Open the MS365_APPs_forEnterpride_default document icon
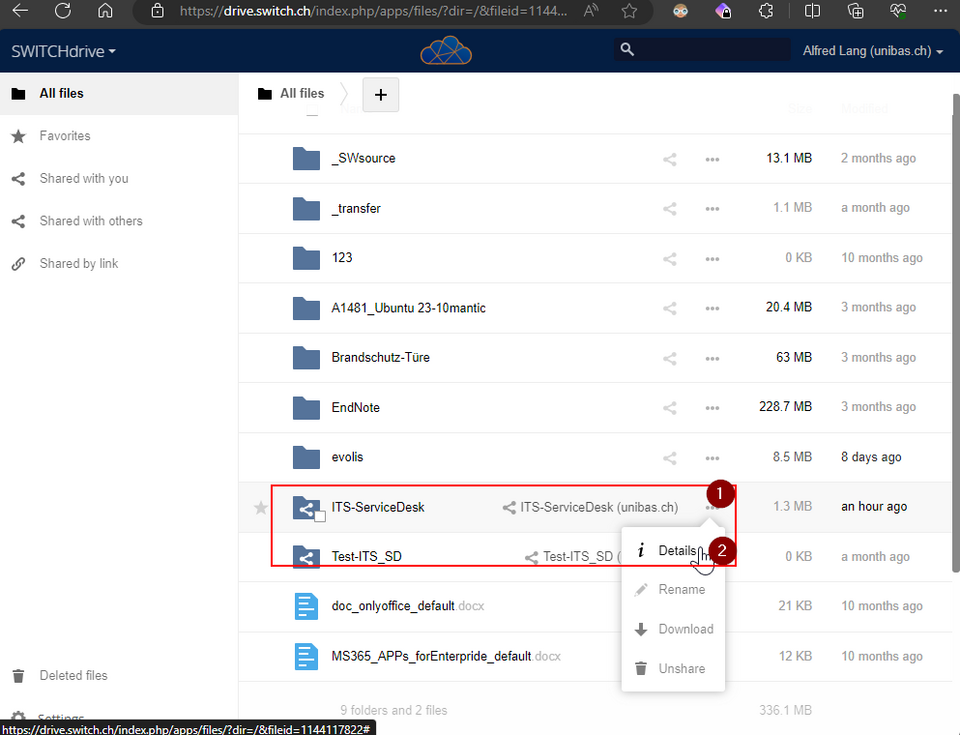Screen dimensions: 960x735 click(306, 657)
